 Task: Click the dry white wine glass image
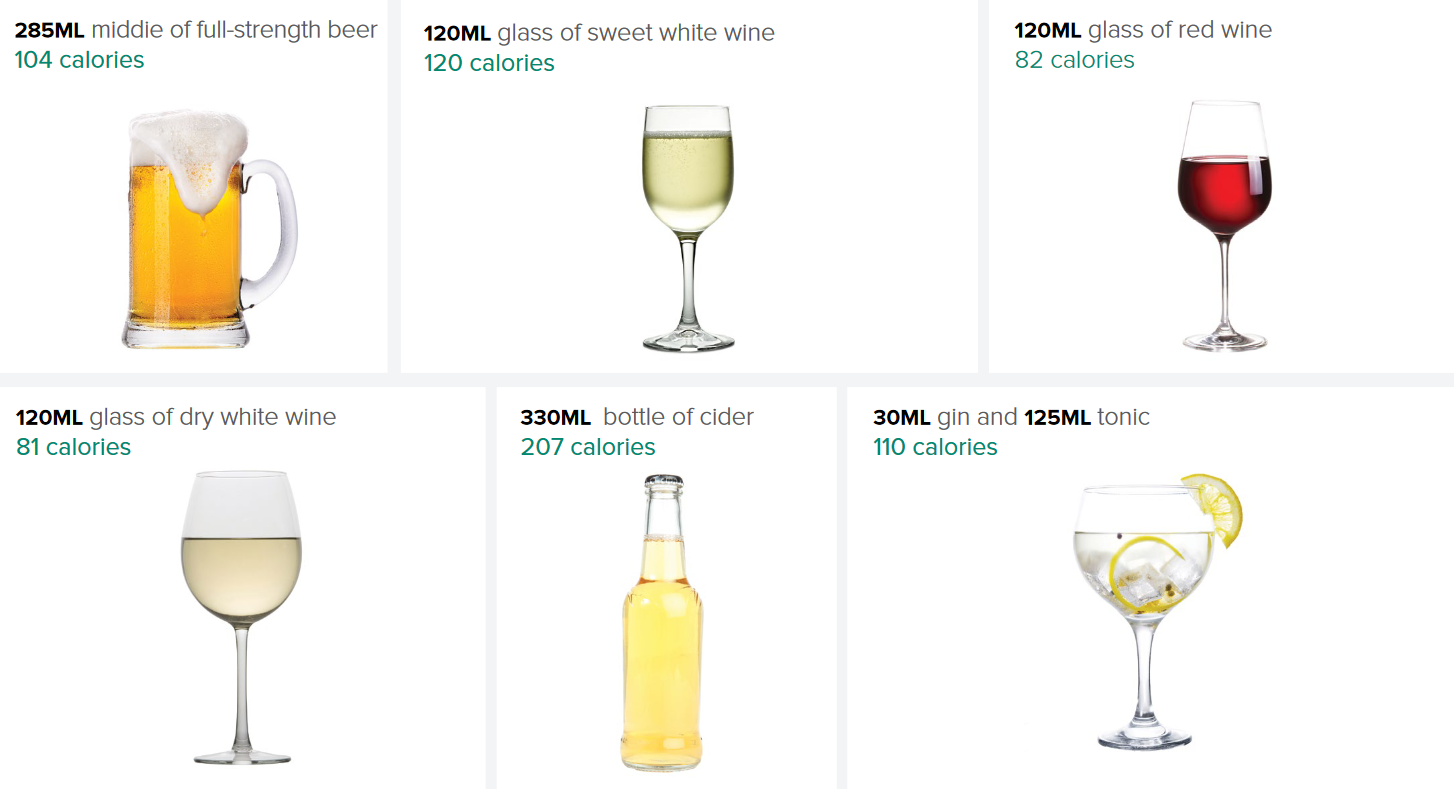241,615
